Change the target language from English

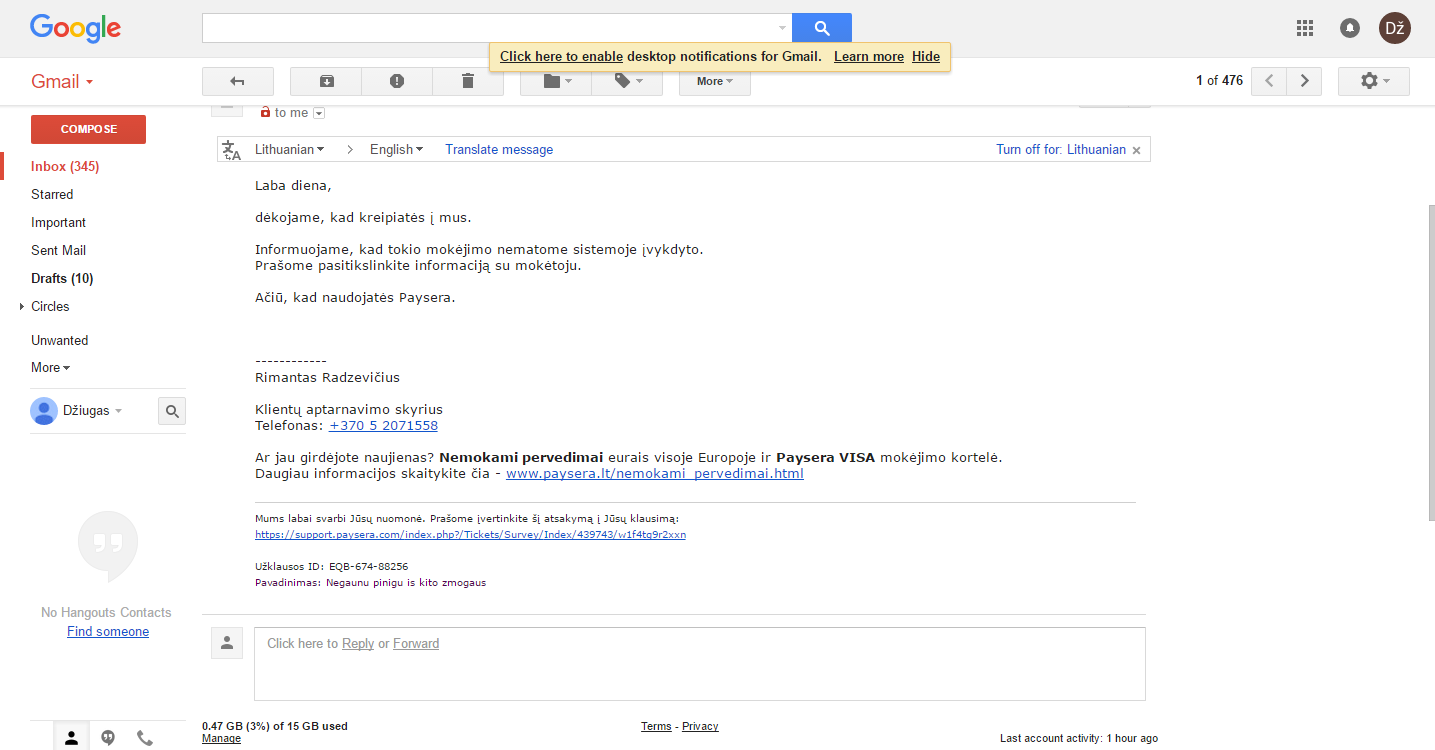click(x=396, y=150)
